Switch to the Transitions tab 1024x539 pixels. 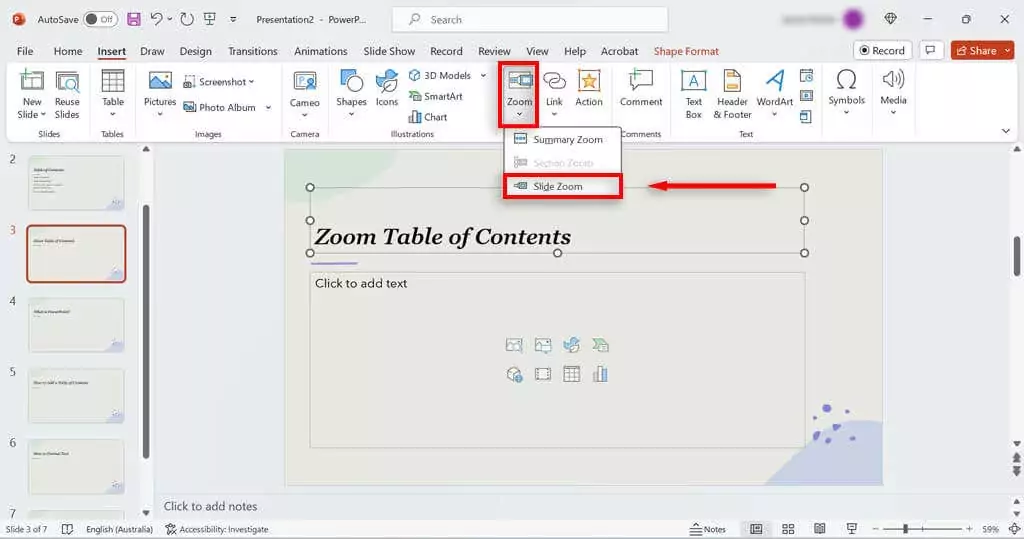point(252,51)
